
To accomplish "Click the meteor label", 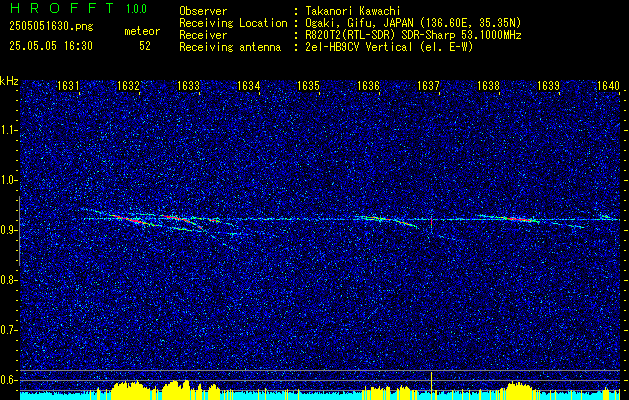I will coord(142,31).
